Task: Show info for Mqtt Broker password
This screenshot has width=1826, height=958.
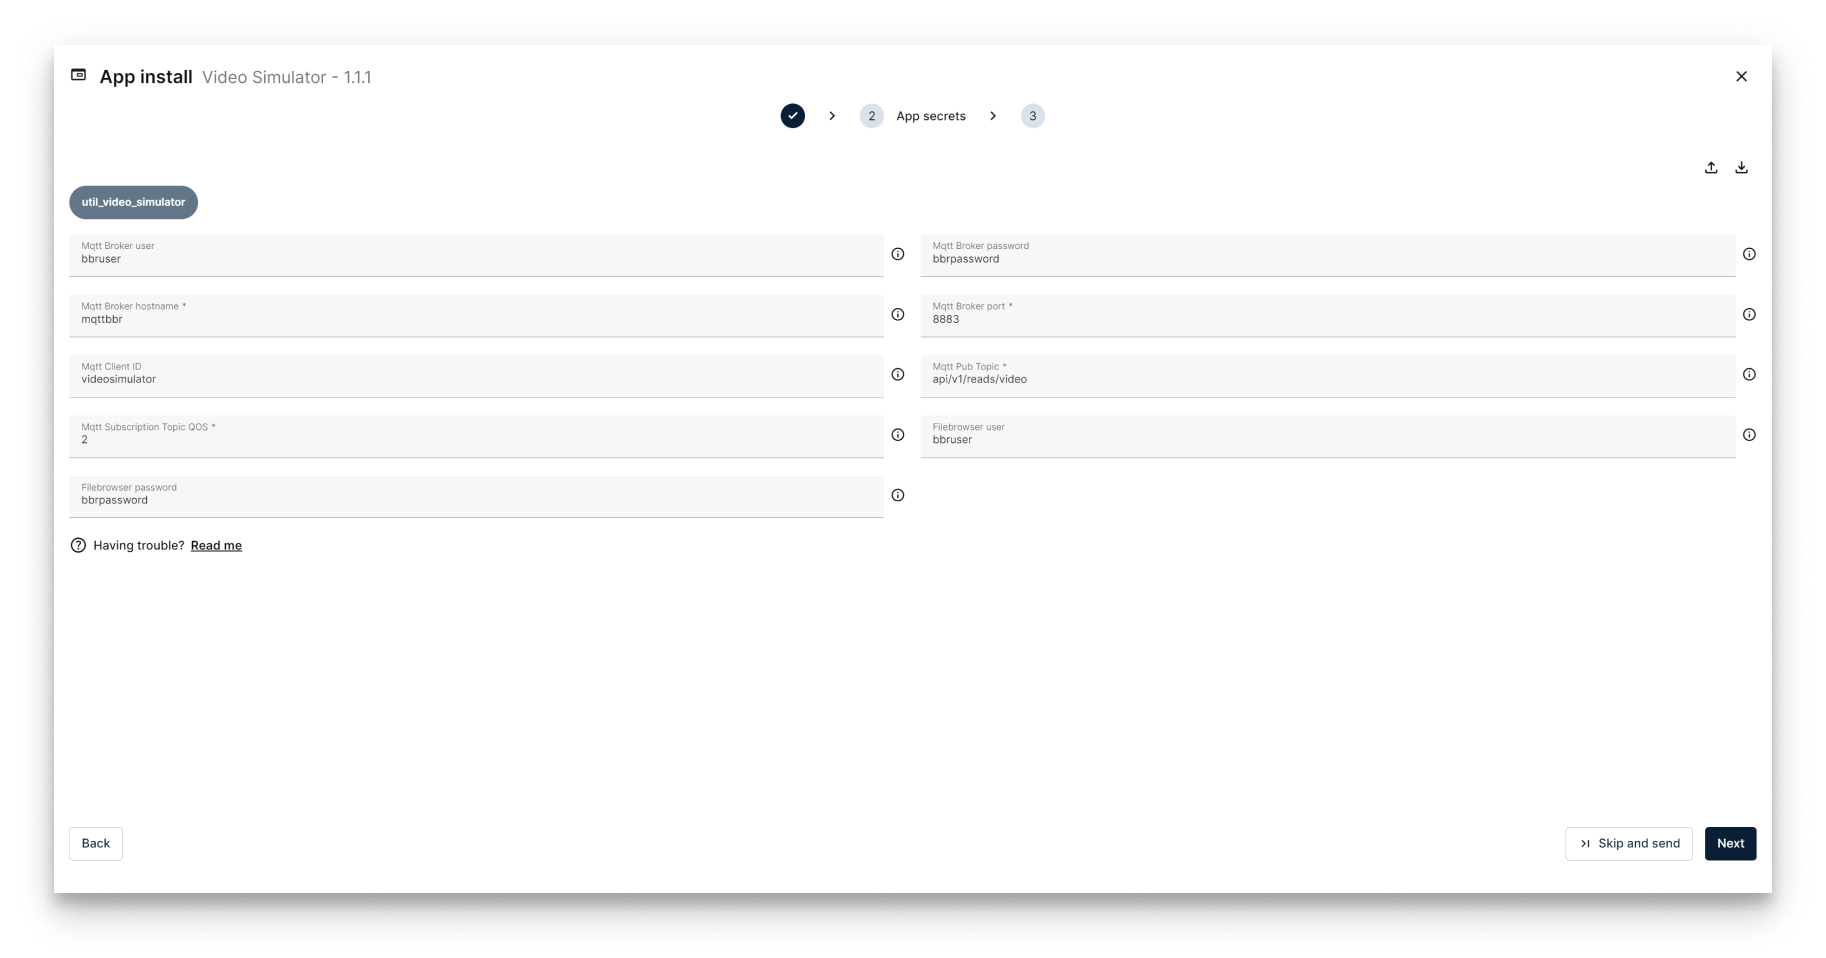Action: [1749, 254]
